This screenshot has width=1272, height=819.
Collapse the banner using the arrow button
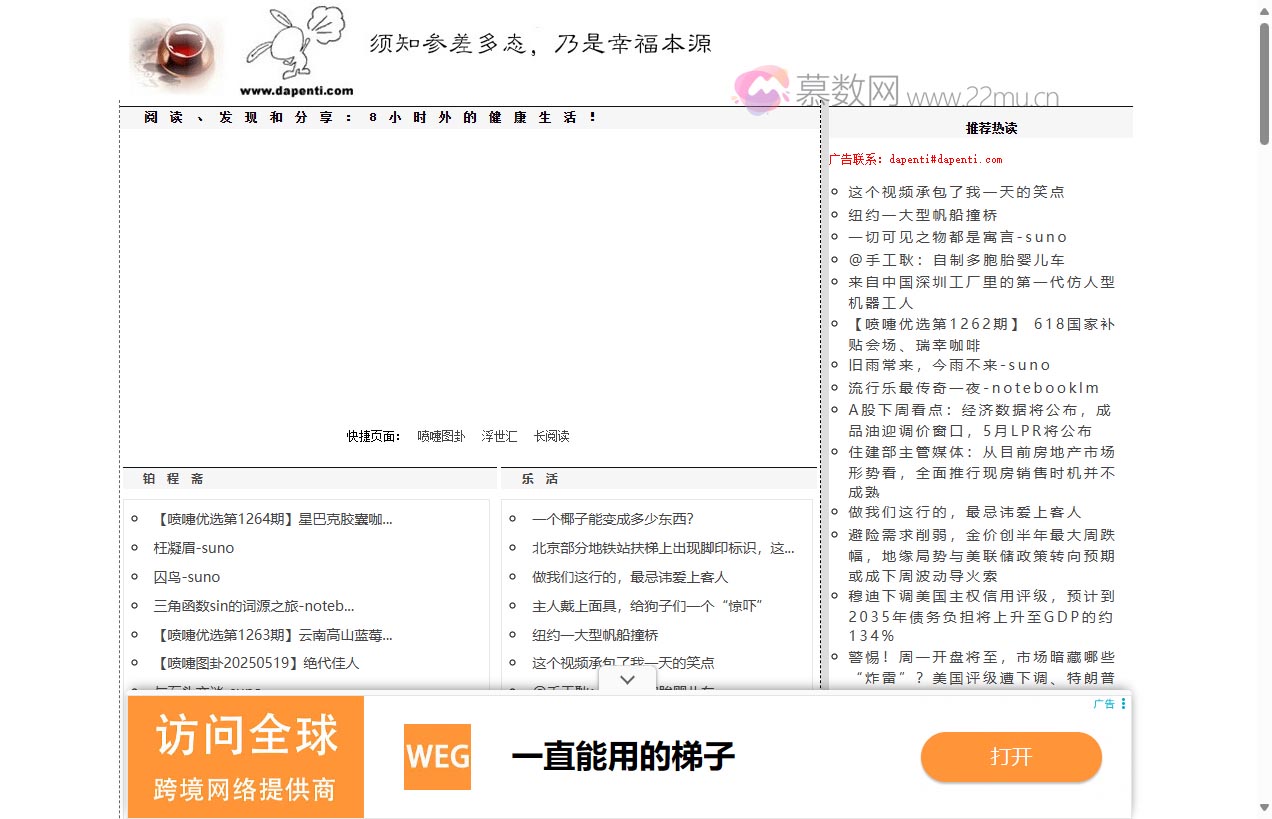627,679
